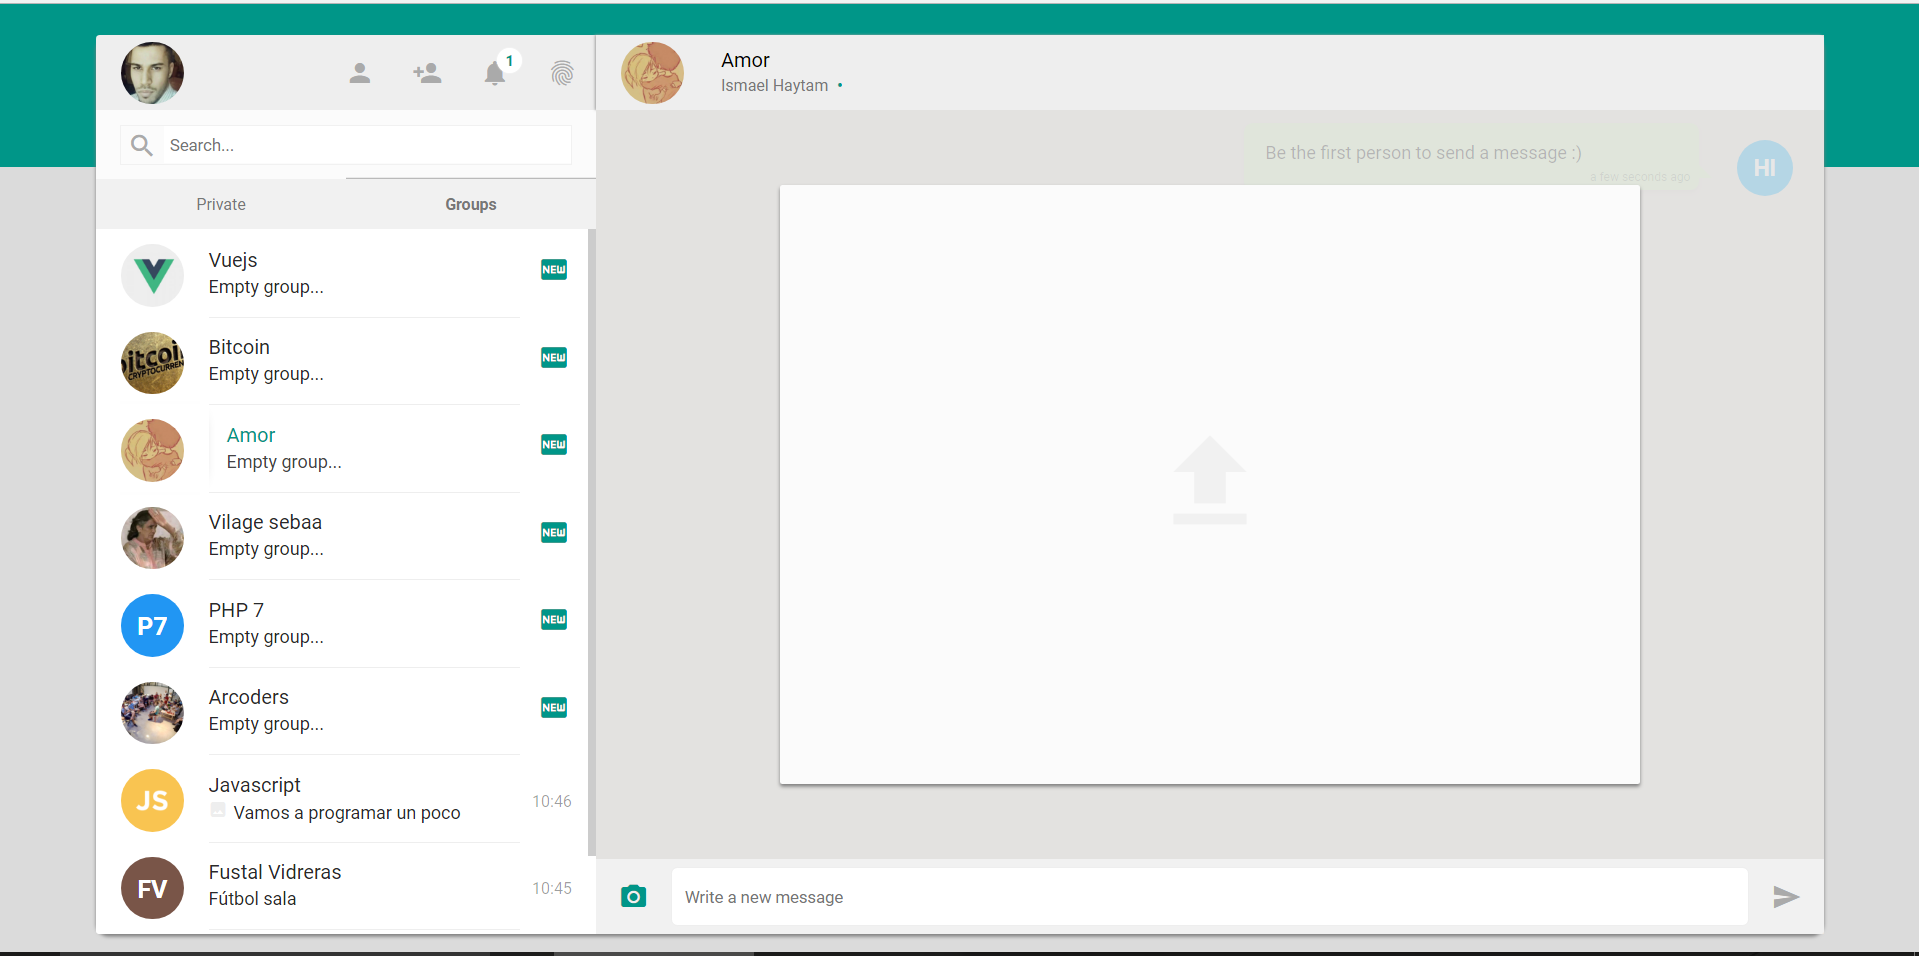Click the fingerprint icon
Viewport: 1919px width, 956px height.
(x=562, y=73)
